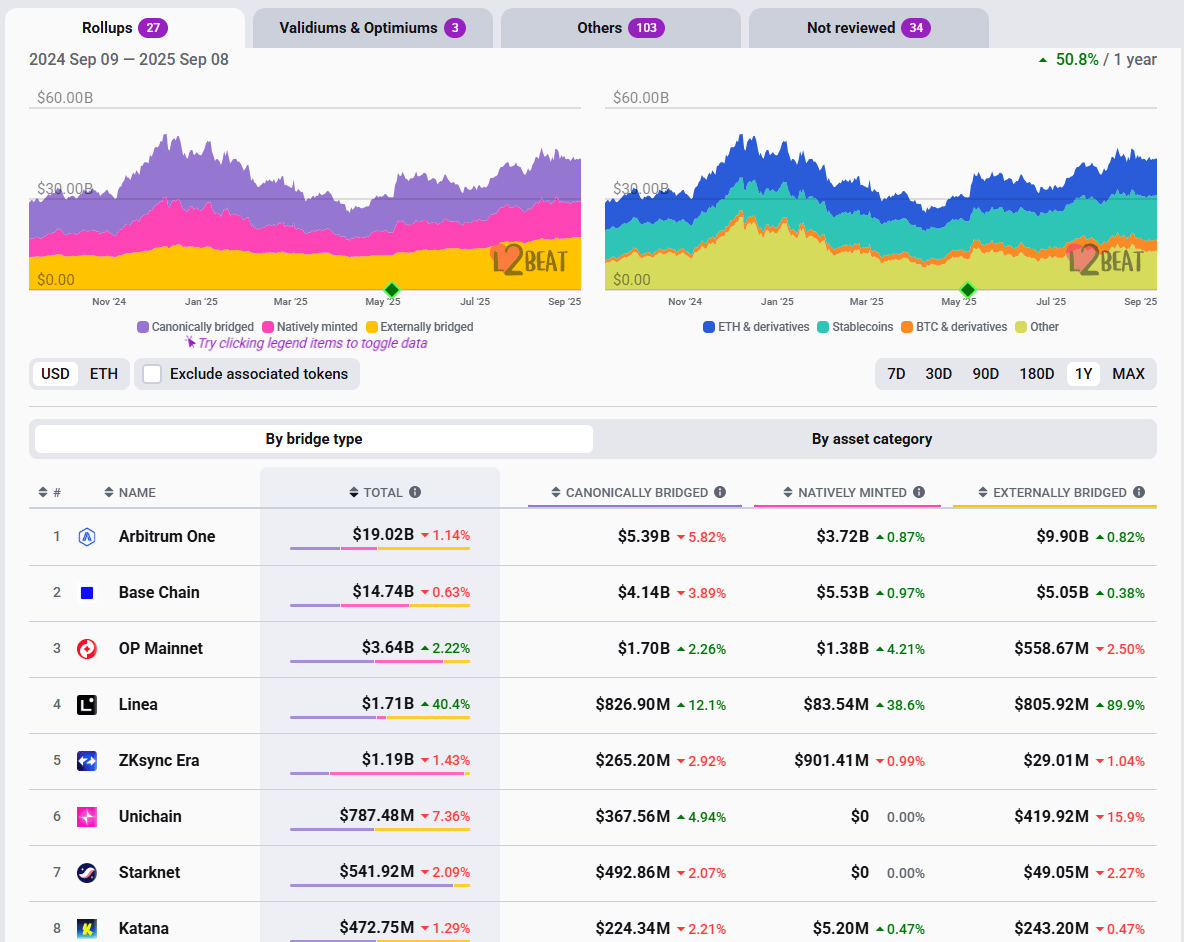Toggle Canonically bridged legend color swatch
Screen dimensions: 1184x942
click(x=143, y=327)
